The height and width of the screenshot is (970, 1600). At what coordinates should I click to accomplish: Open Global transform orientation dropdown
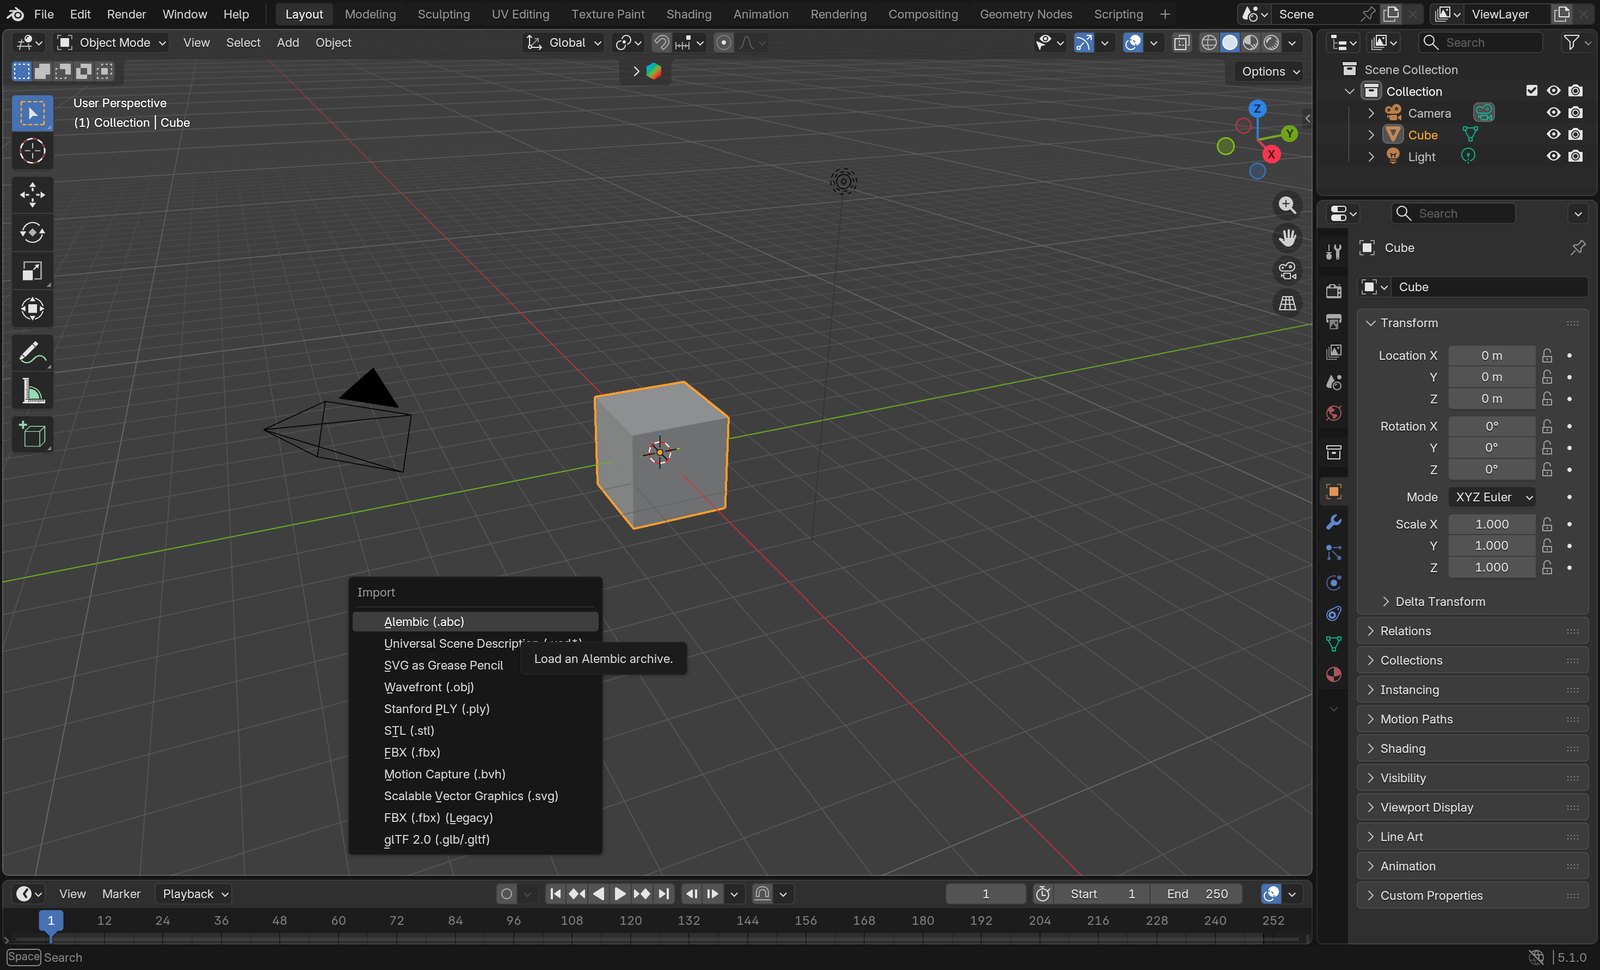pyautogui.click(x=565, y=43)
